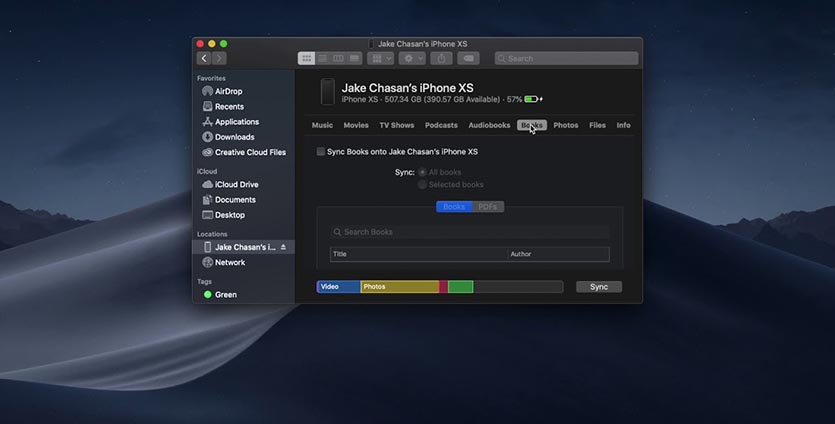835x424 pixels.
Task: Open the gear action menu
Action: [x=412, y=58]
